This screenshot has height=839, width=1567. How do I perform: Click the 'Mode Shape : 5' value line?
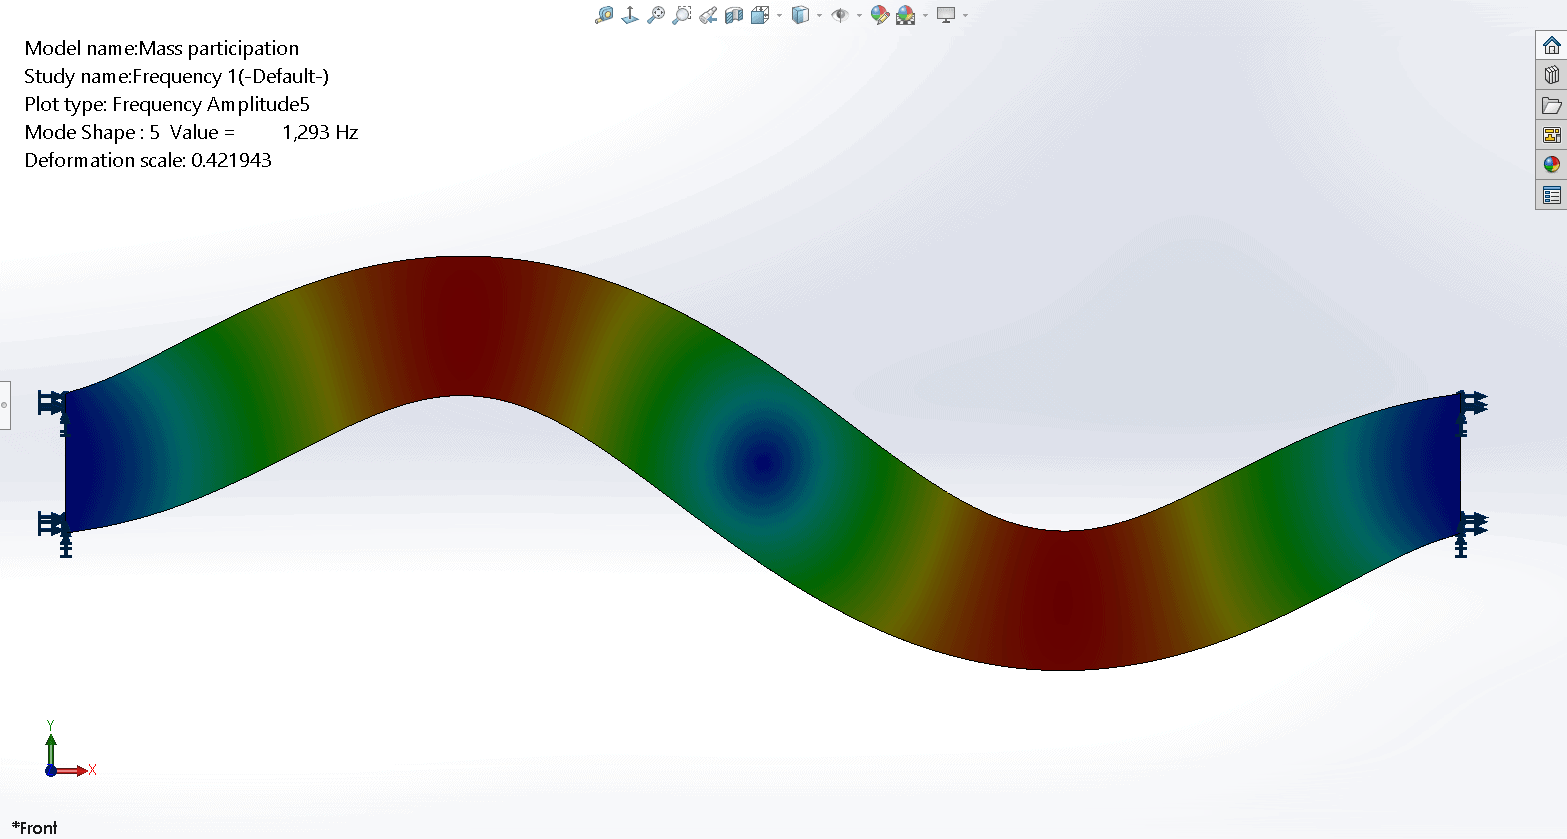pos(191,132)
